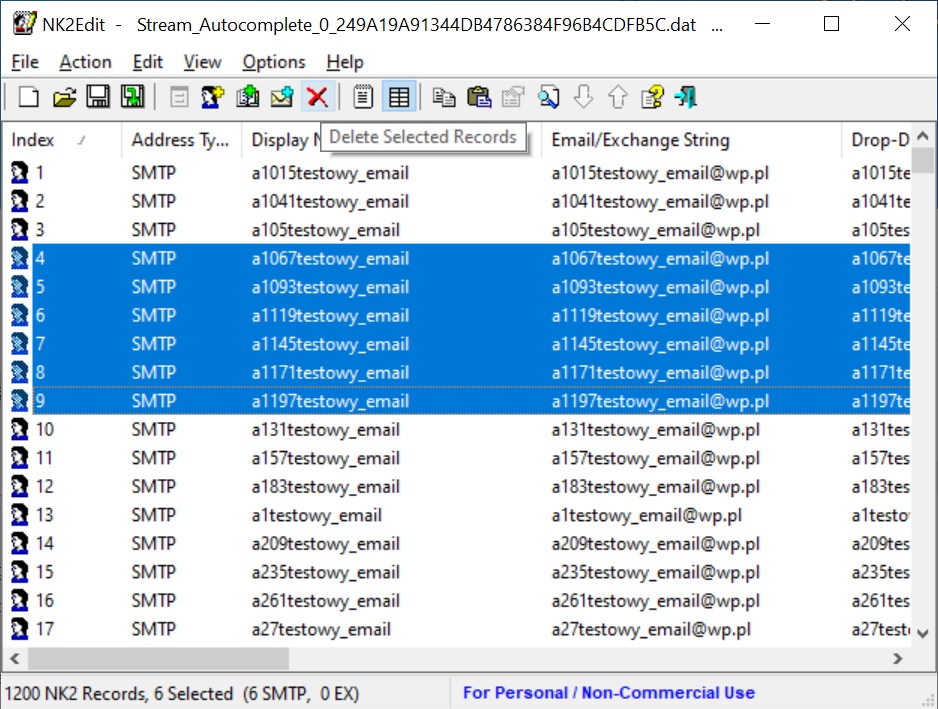The width and height of the screenshot is (938, 709).
Task: Sort by Email/Exchange String column header
Action: (640, 140)
